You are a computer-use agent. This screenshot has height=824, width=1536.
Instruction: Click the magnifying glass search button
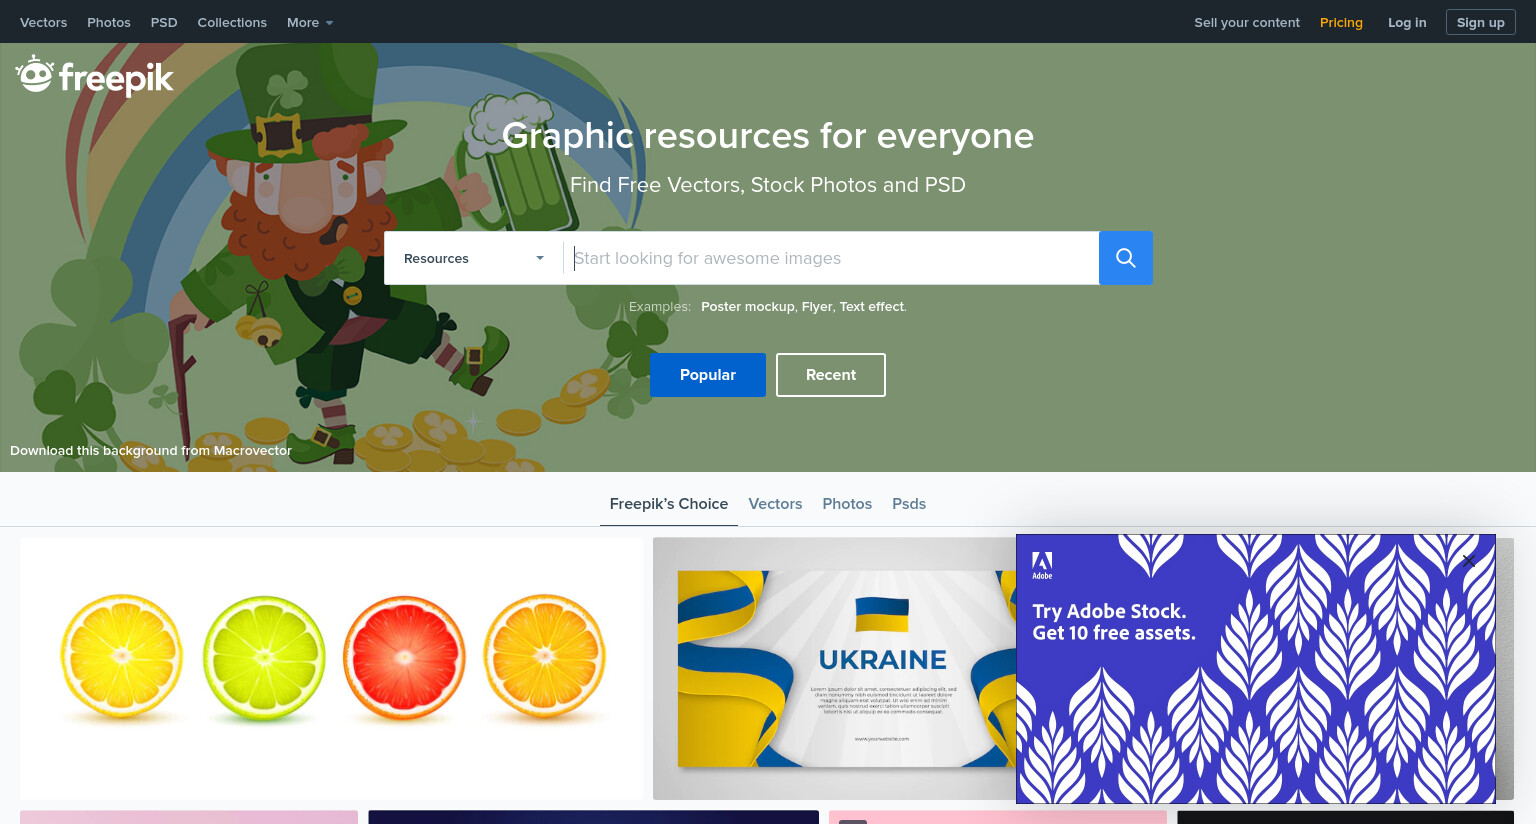(x=1126, y=258)
